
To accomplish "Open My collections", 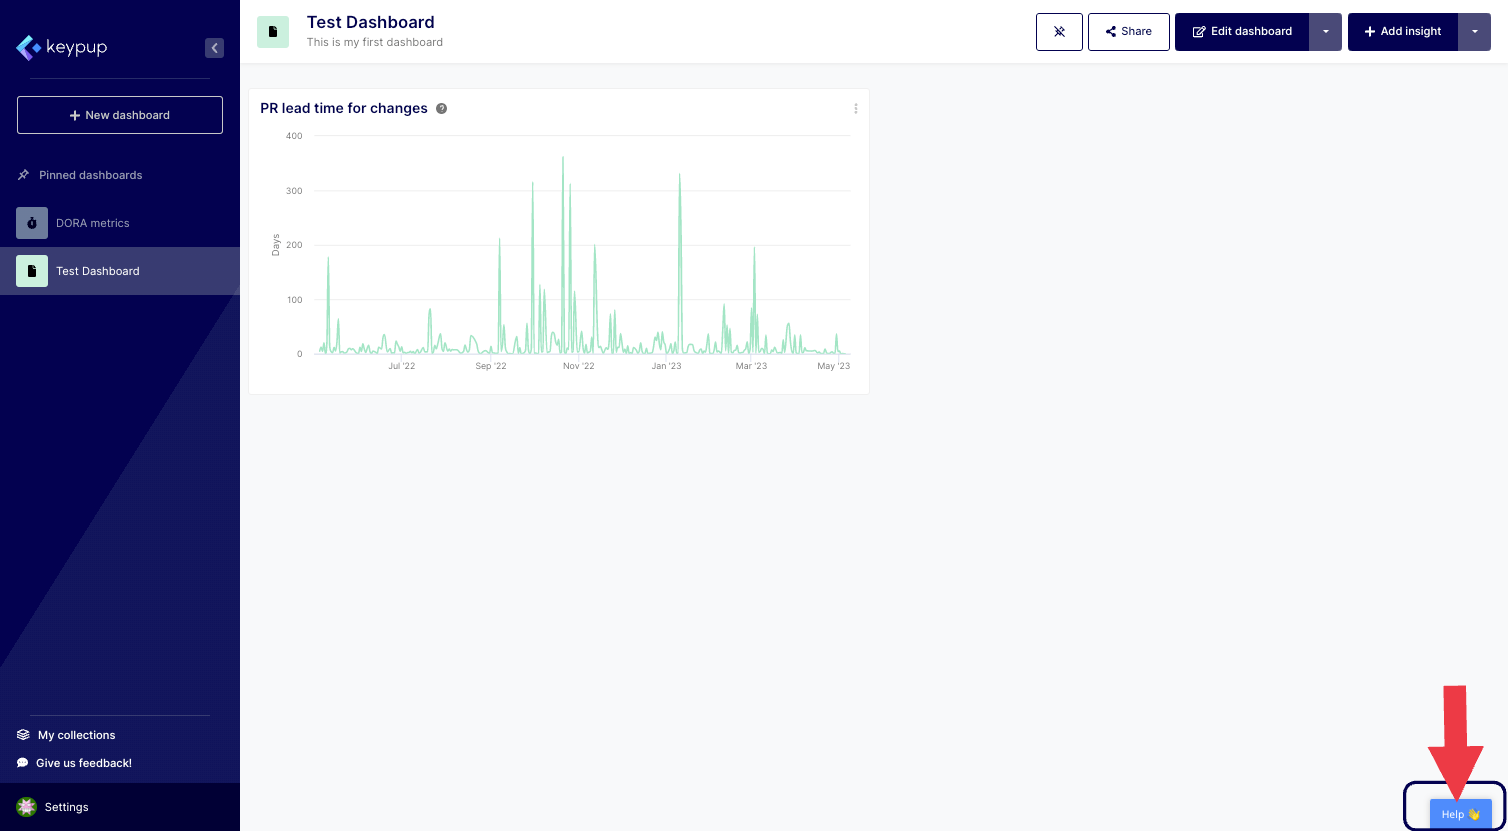I will coord(76,735).
